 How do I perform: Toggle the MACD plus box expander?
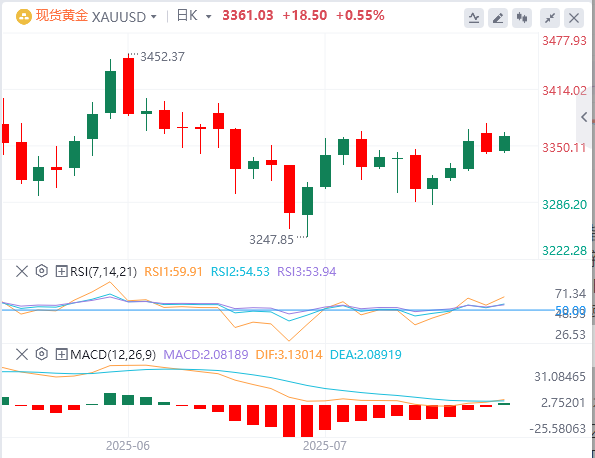pyautogui.click(x=61, y=354)
